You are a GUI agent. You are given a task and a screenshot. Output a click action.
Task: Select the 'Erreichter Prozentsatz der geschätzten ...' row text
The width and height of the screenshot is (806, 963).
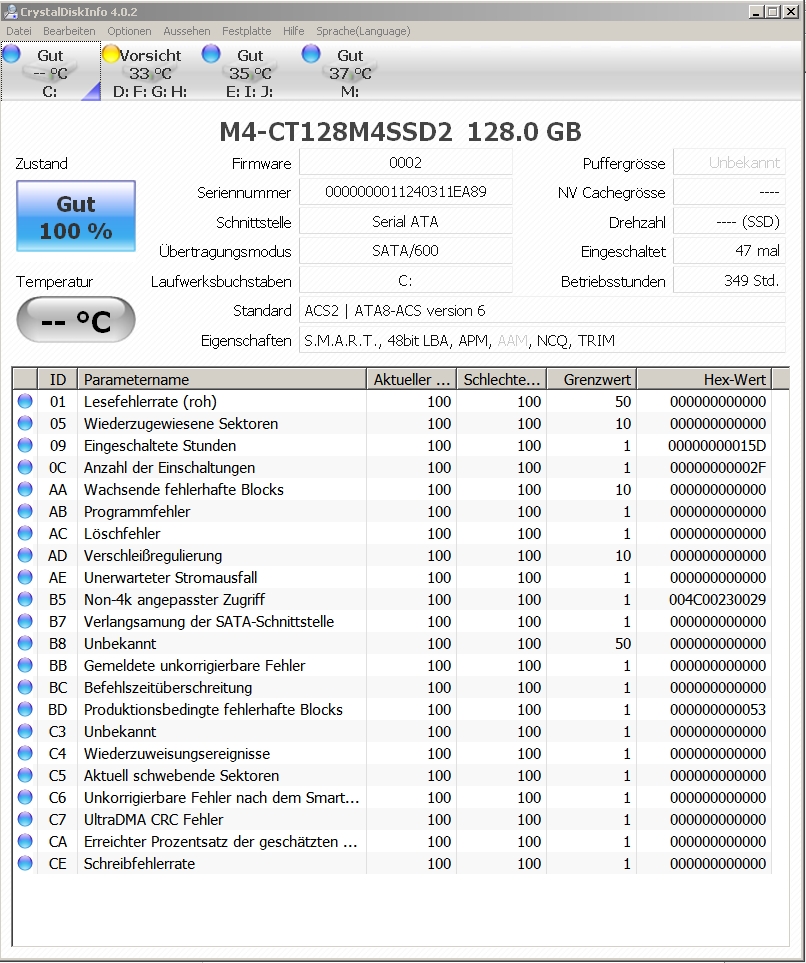coord(221,841)
